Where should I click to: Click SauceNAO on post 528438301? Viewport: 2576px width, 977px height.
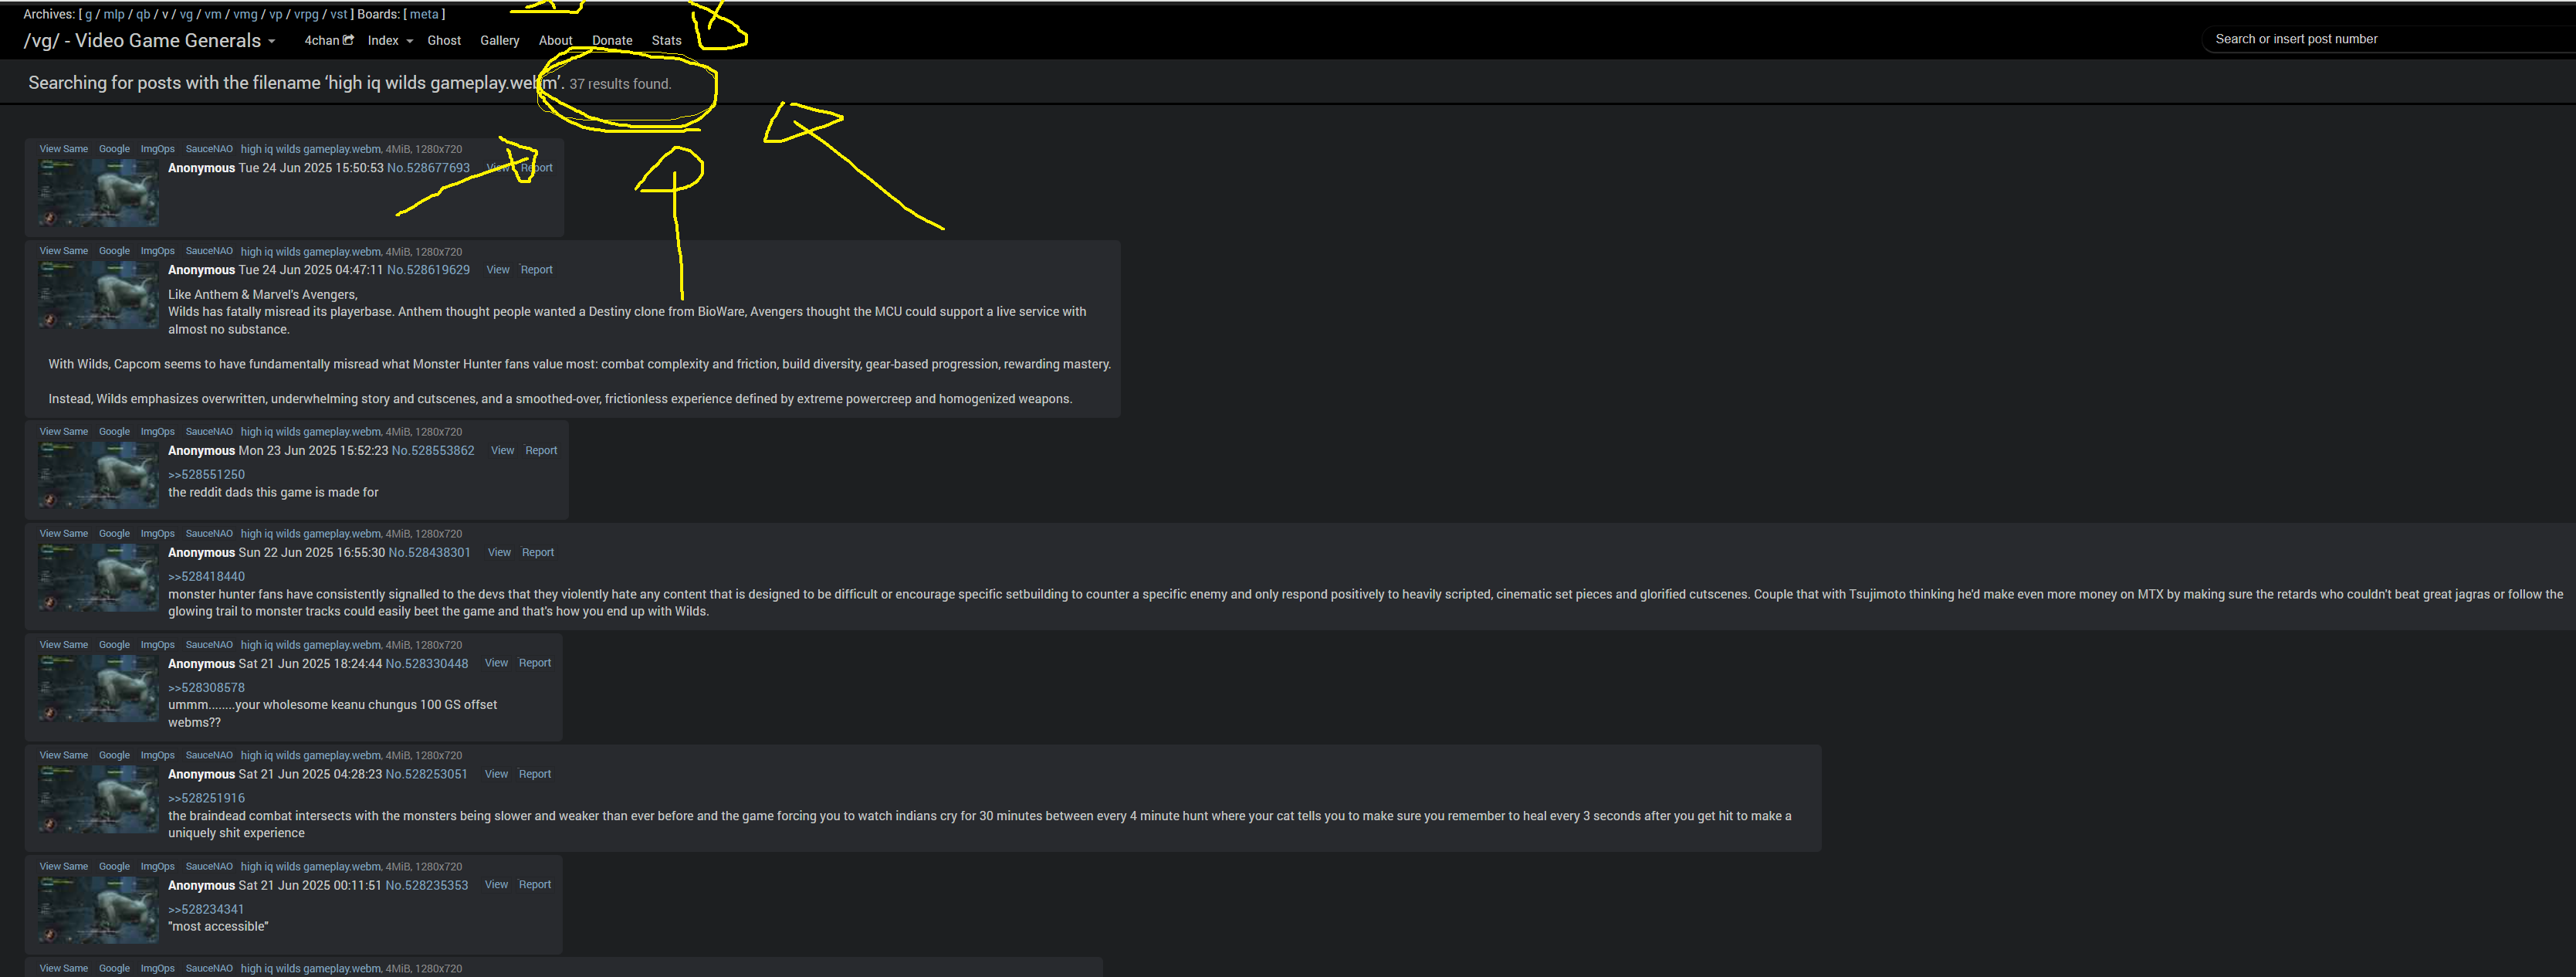(x=209, y=534)
